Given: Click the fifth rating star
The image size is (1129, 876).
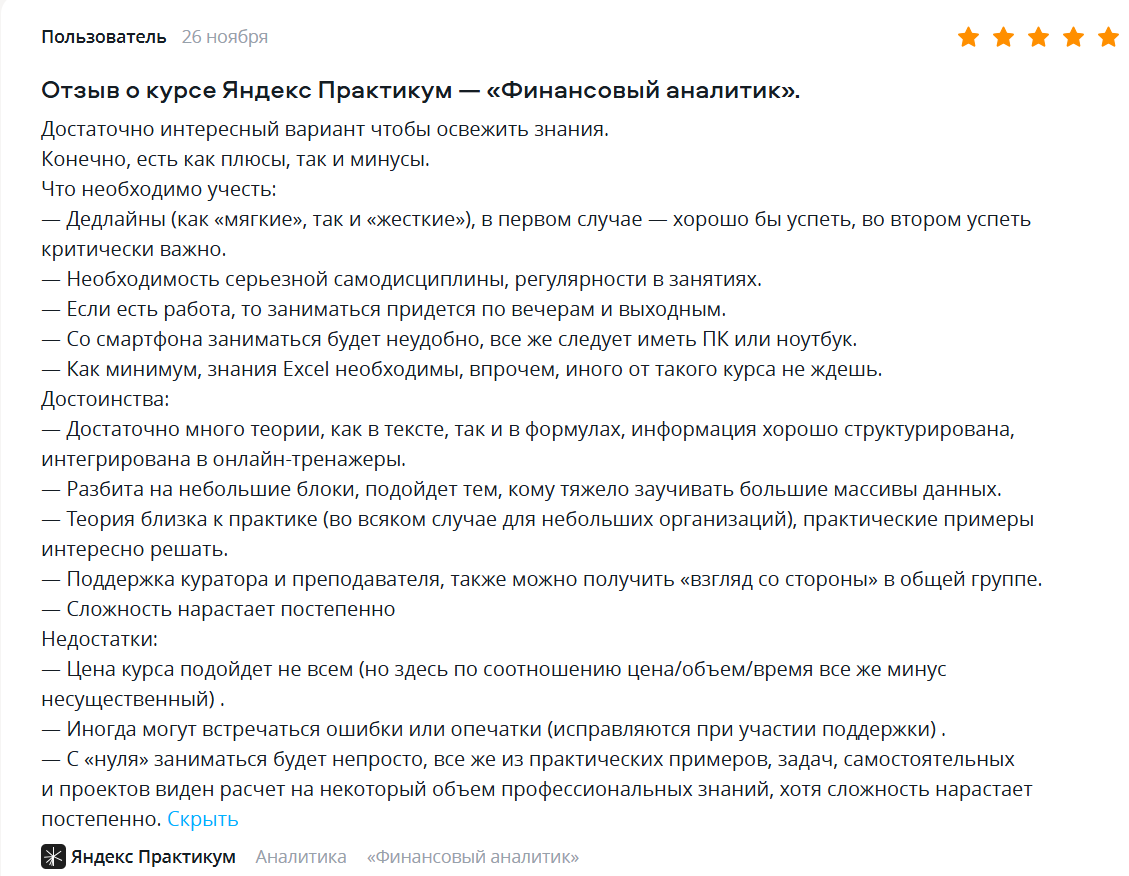Looking at the screenshot, I should [1108, 38].
